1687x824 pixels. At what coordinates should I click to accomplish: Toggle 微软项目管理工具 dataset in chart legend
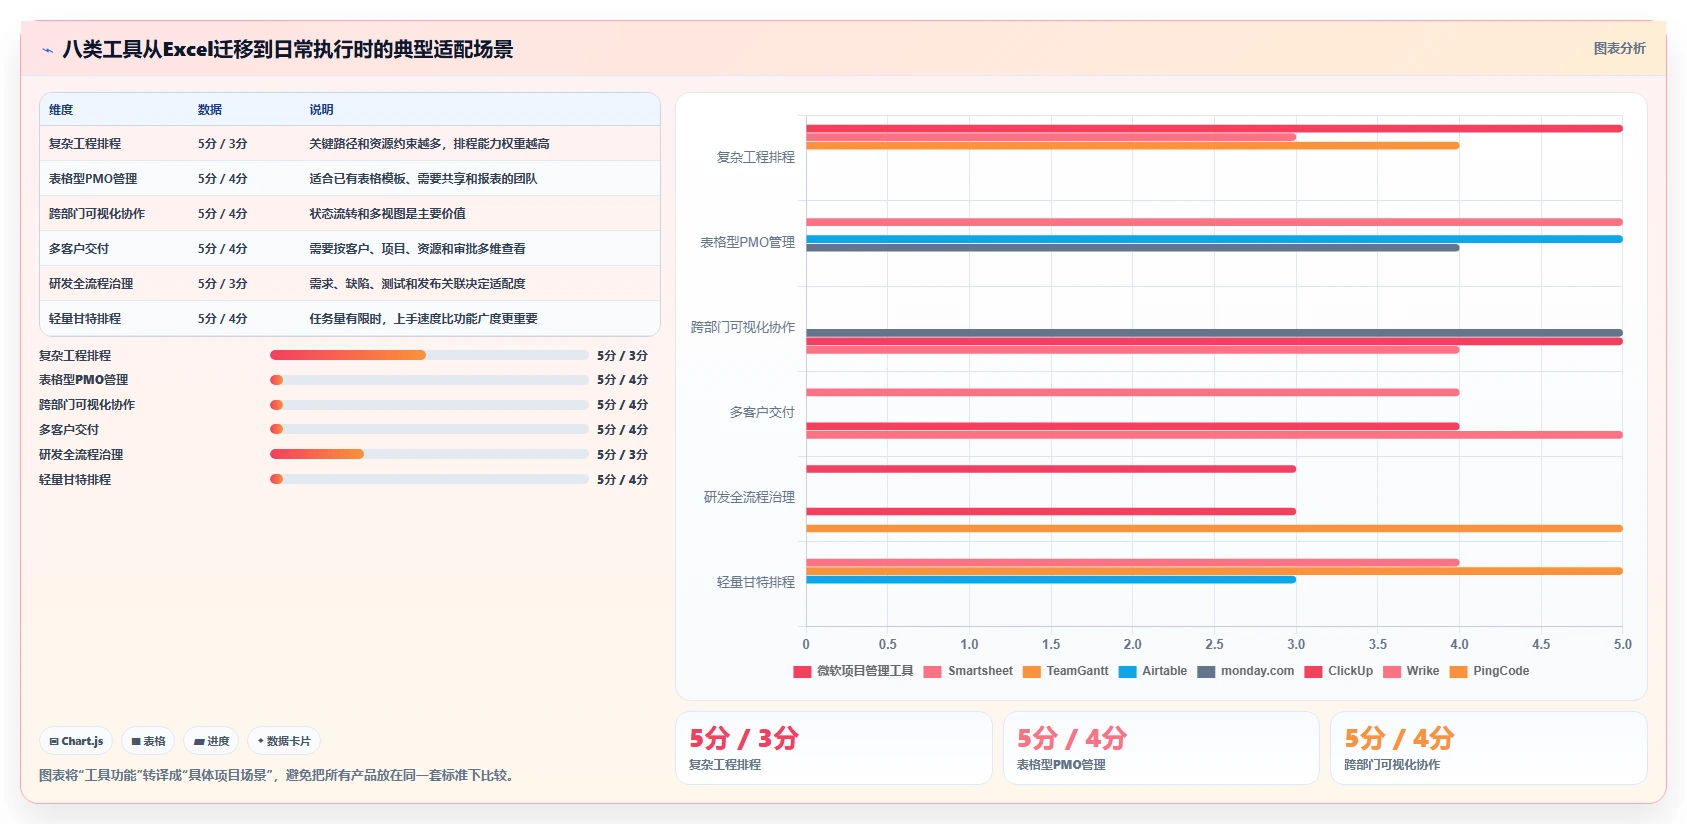click(854, 671)
